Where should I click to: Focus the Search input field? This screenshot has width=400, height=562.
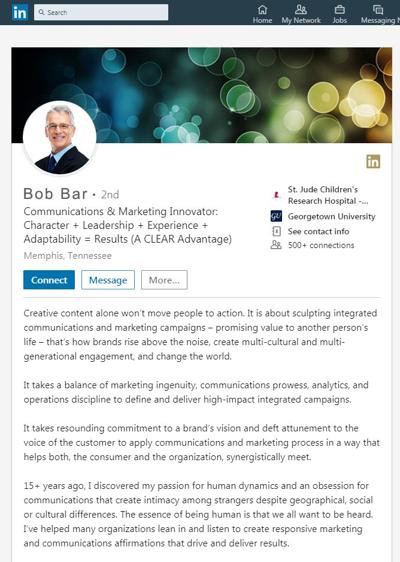[x=101, y=12]
